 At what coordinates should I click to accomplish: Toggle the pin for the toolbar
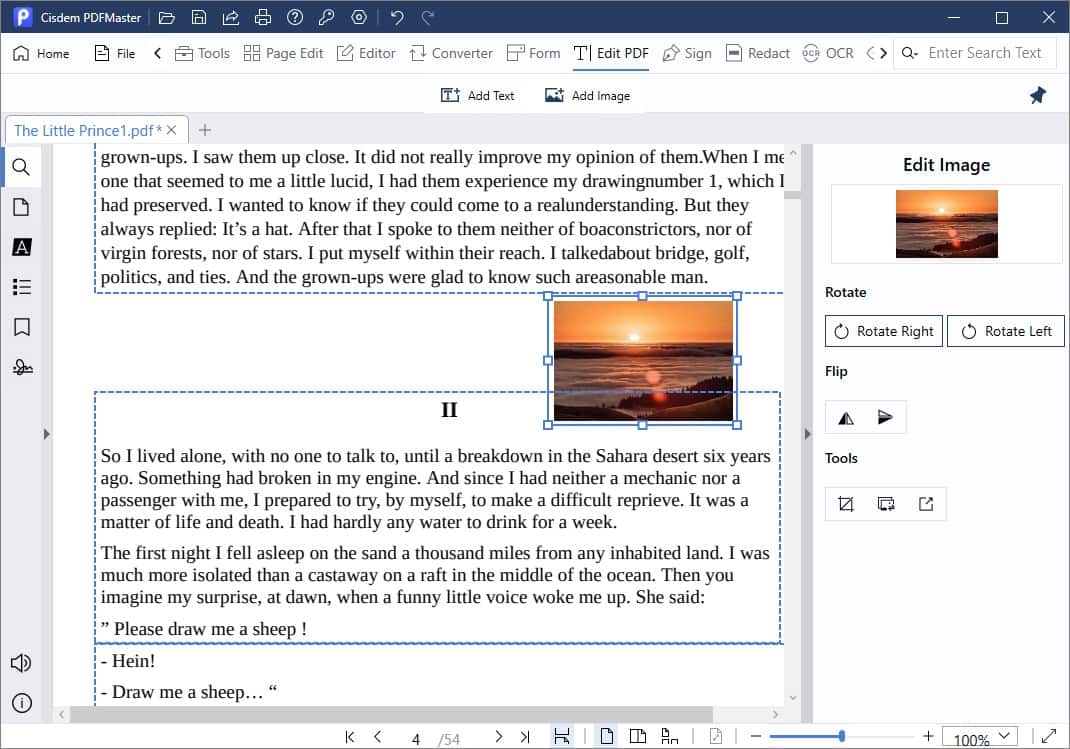[1038, 95]
